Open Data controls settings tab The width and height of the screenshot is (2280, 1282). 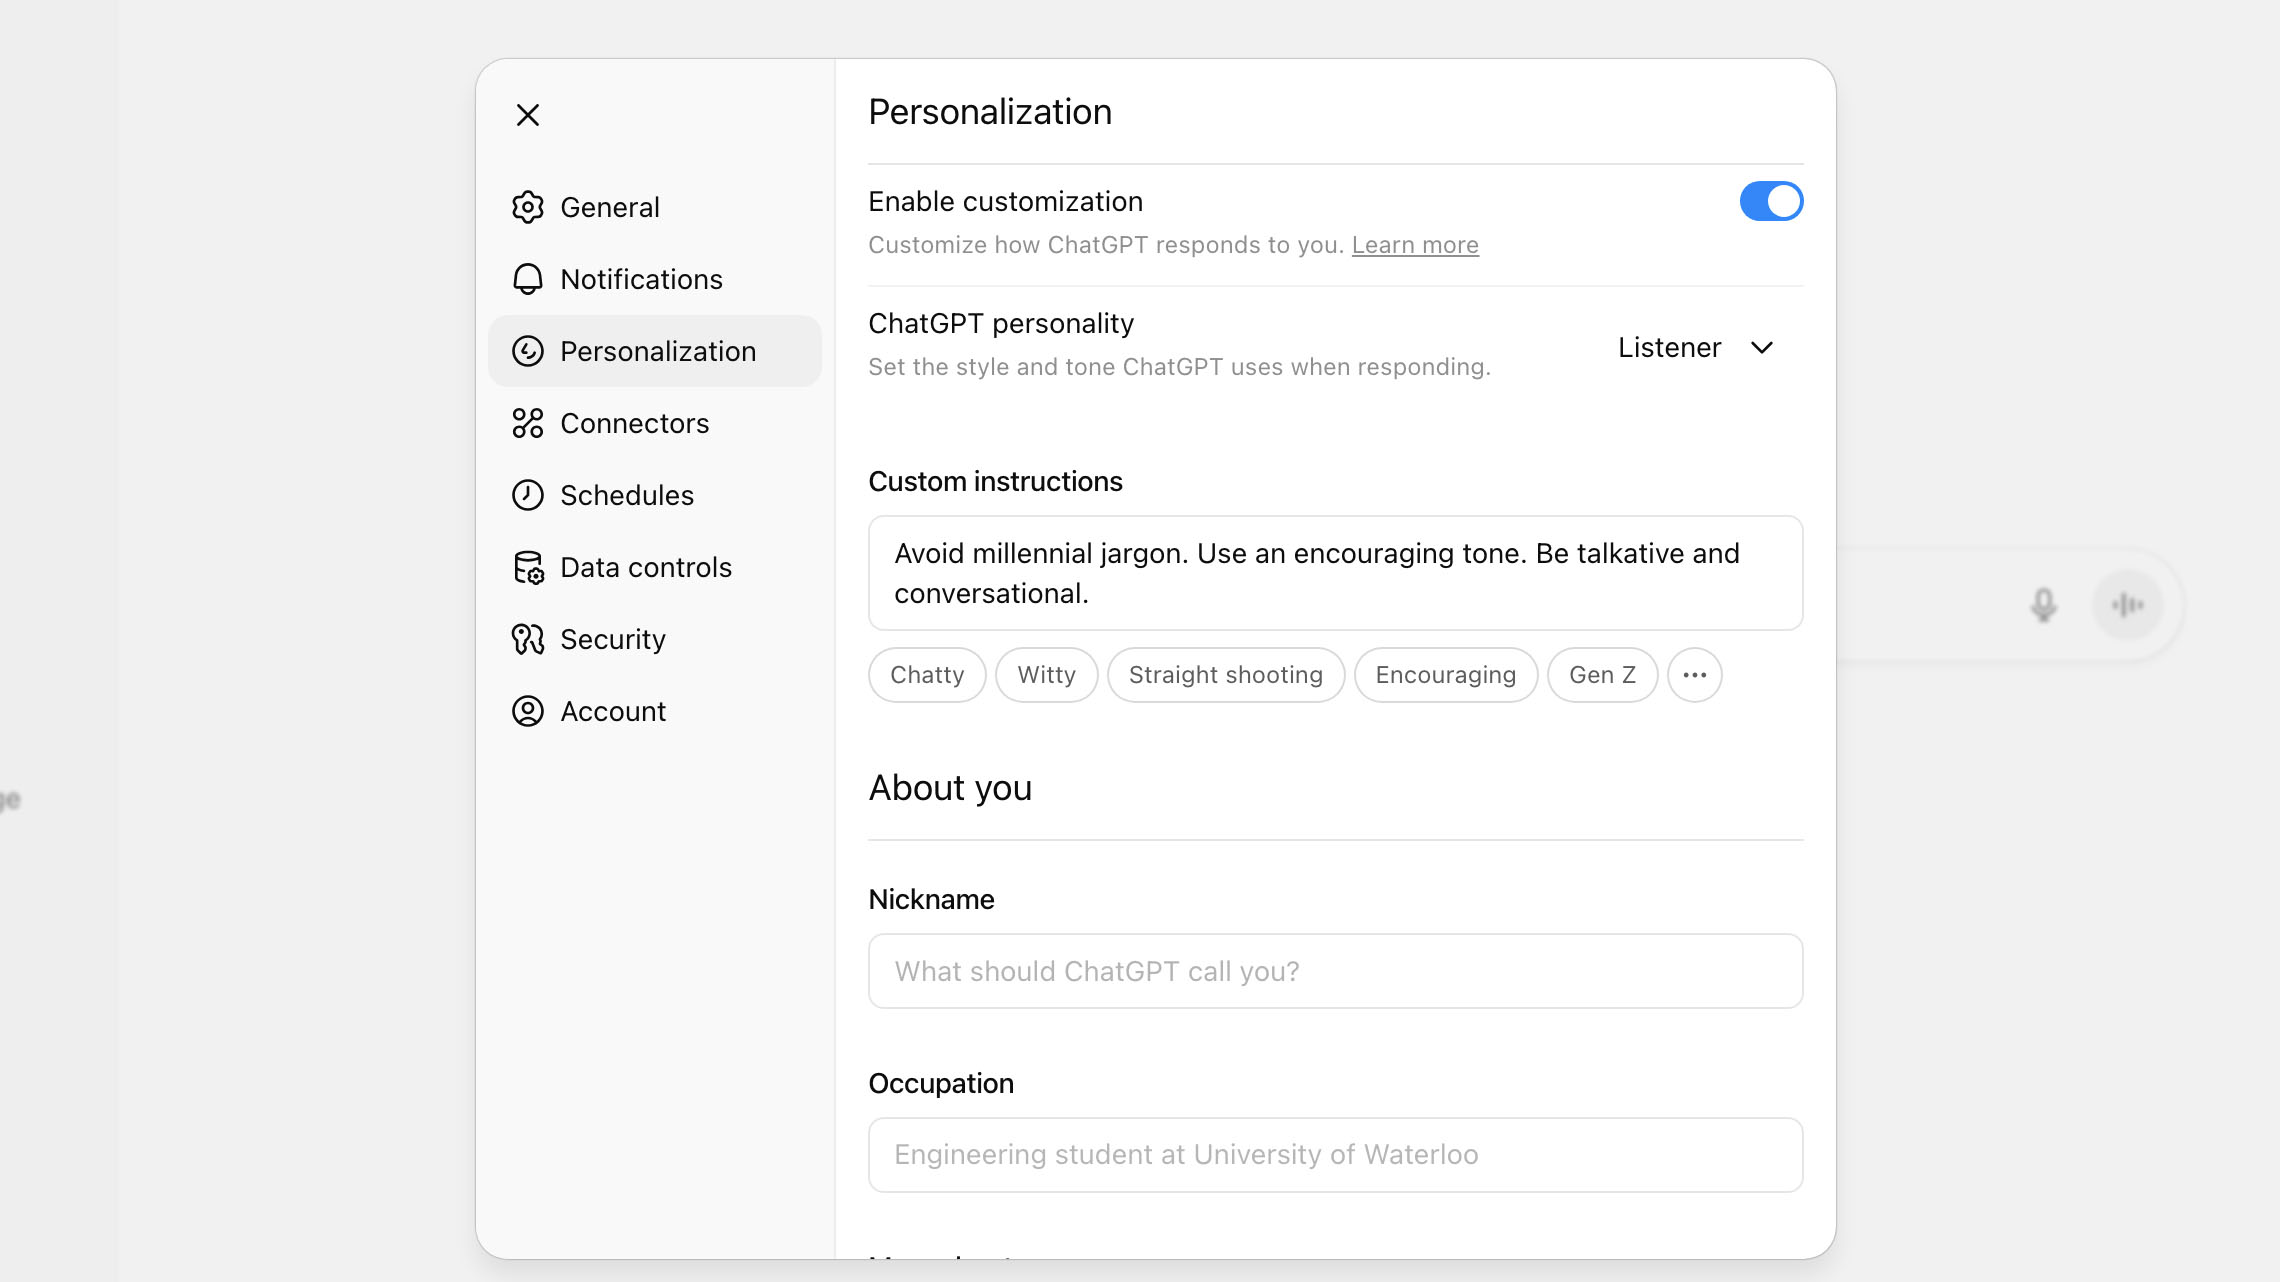click(655, 567)
